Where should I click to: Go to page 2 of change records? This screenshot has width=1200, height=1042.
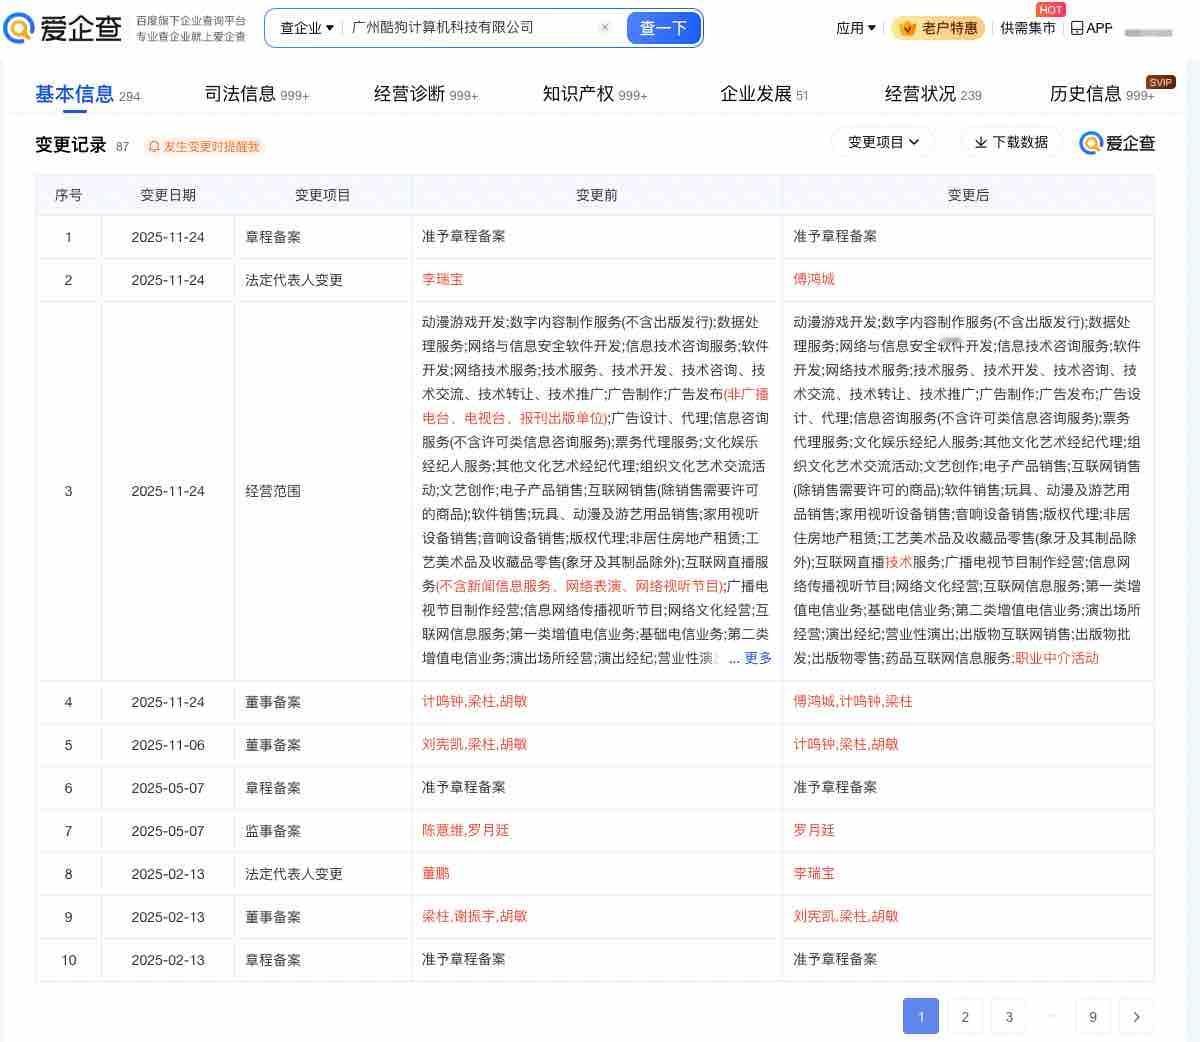964,1016
